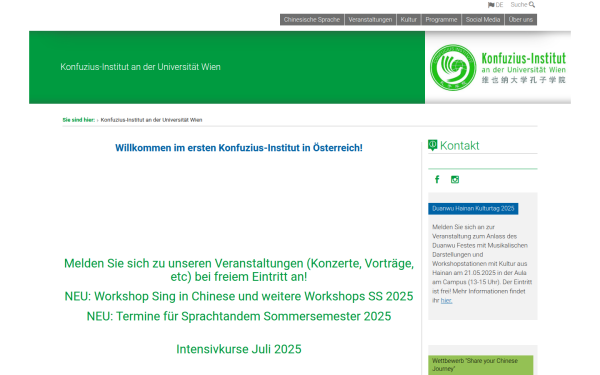Click the 'Sie sind hier:' breadcrumb label
Viewport: 600px width, 375px height.
point(79,120)
